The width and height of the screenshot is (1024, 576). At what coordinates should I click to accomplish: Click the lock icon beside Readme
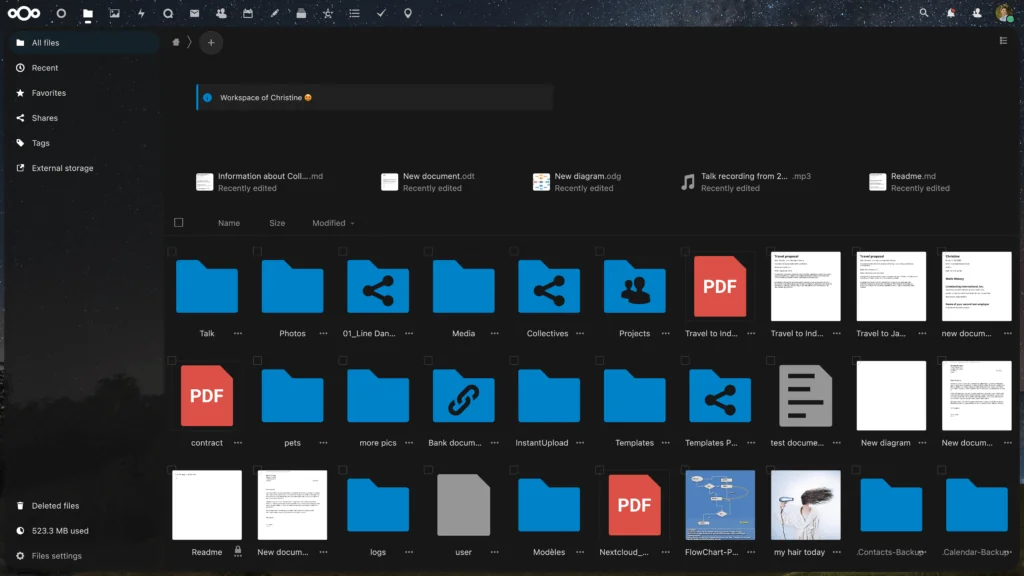[x=238, y=551]
